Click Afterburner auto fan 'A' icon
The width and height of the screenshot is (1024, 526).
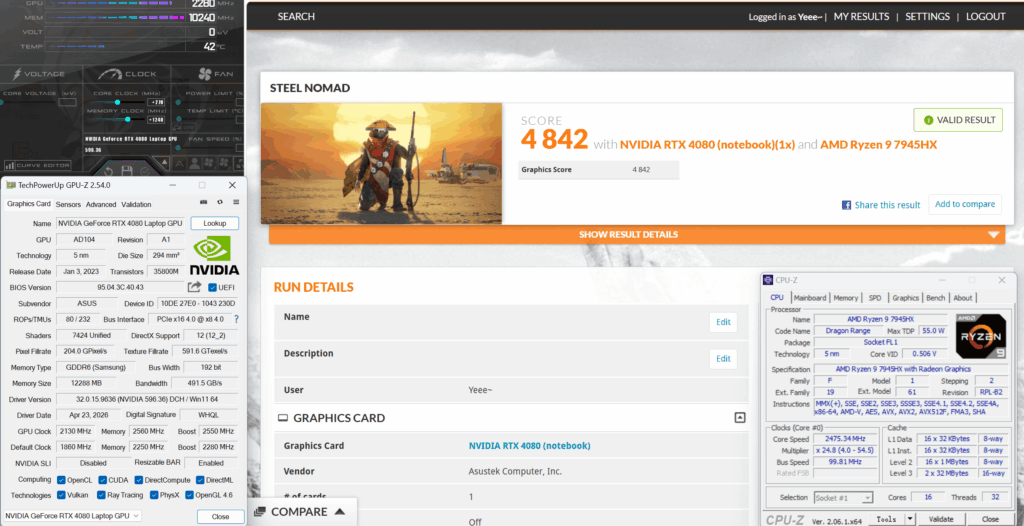(179, 163)
